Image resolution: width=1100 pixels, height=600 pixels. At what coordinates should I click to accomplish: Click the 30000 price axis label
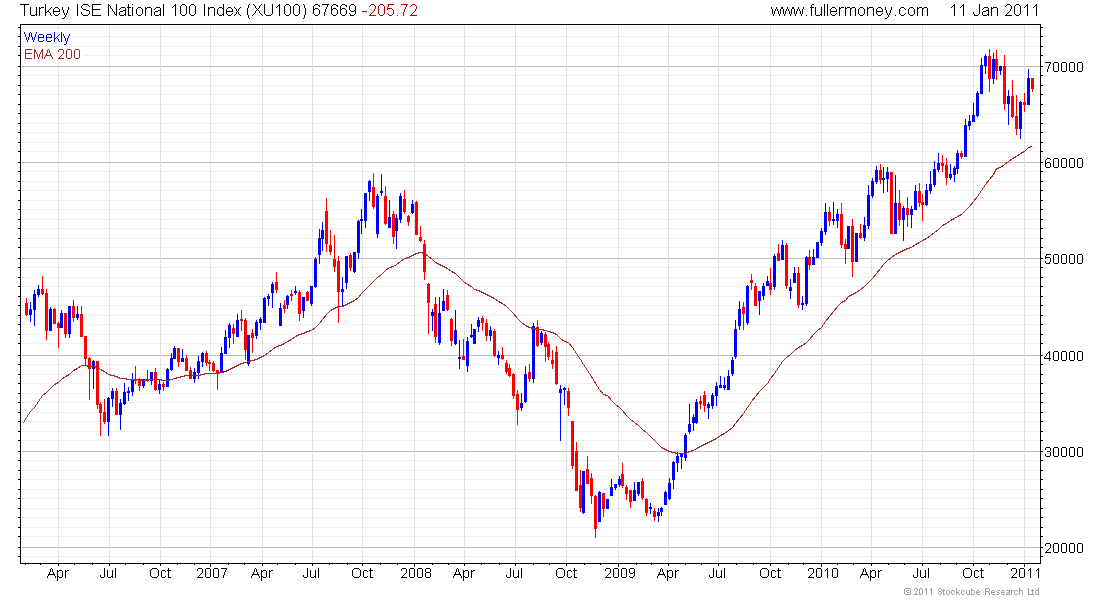coord(1064,452)
